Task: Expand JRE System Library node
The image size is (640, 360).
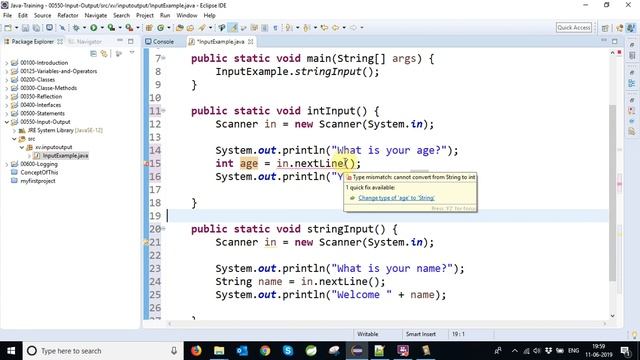Action: tap(14, 131)
